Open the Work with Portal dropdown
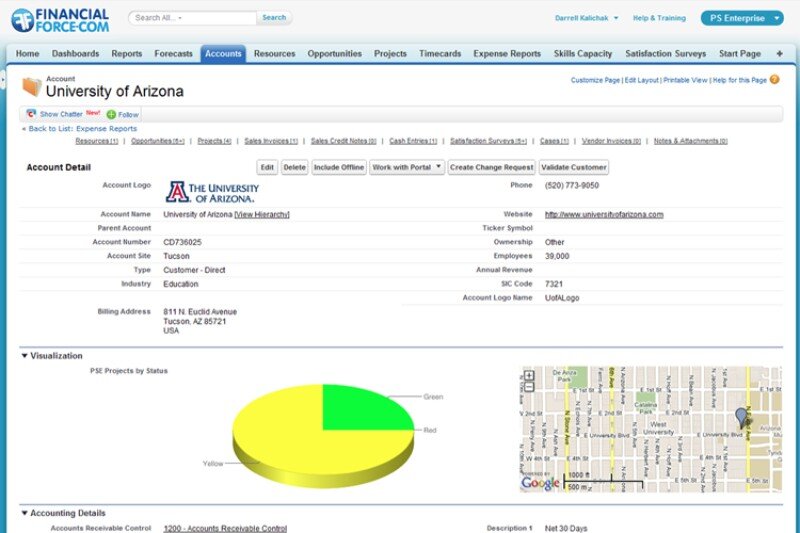The image size is (800, 533). [x=407, y=167]
